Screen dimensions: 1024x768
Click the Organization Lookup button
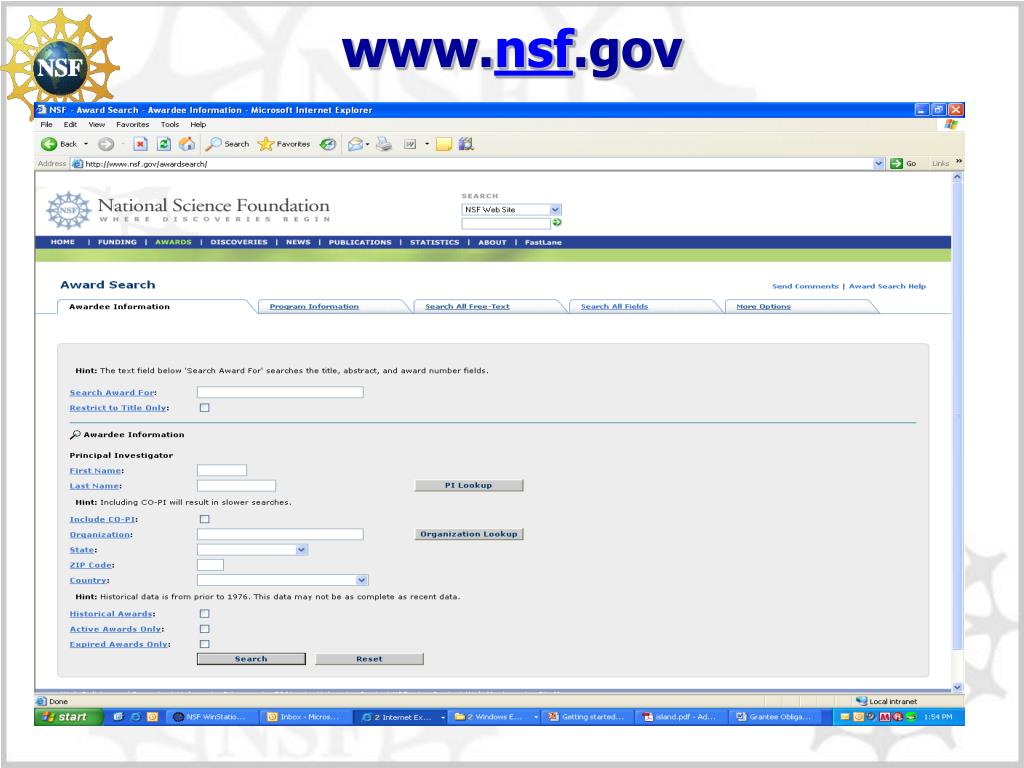point(469,534)
